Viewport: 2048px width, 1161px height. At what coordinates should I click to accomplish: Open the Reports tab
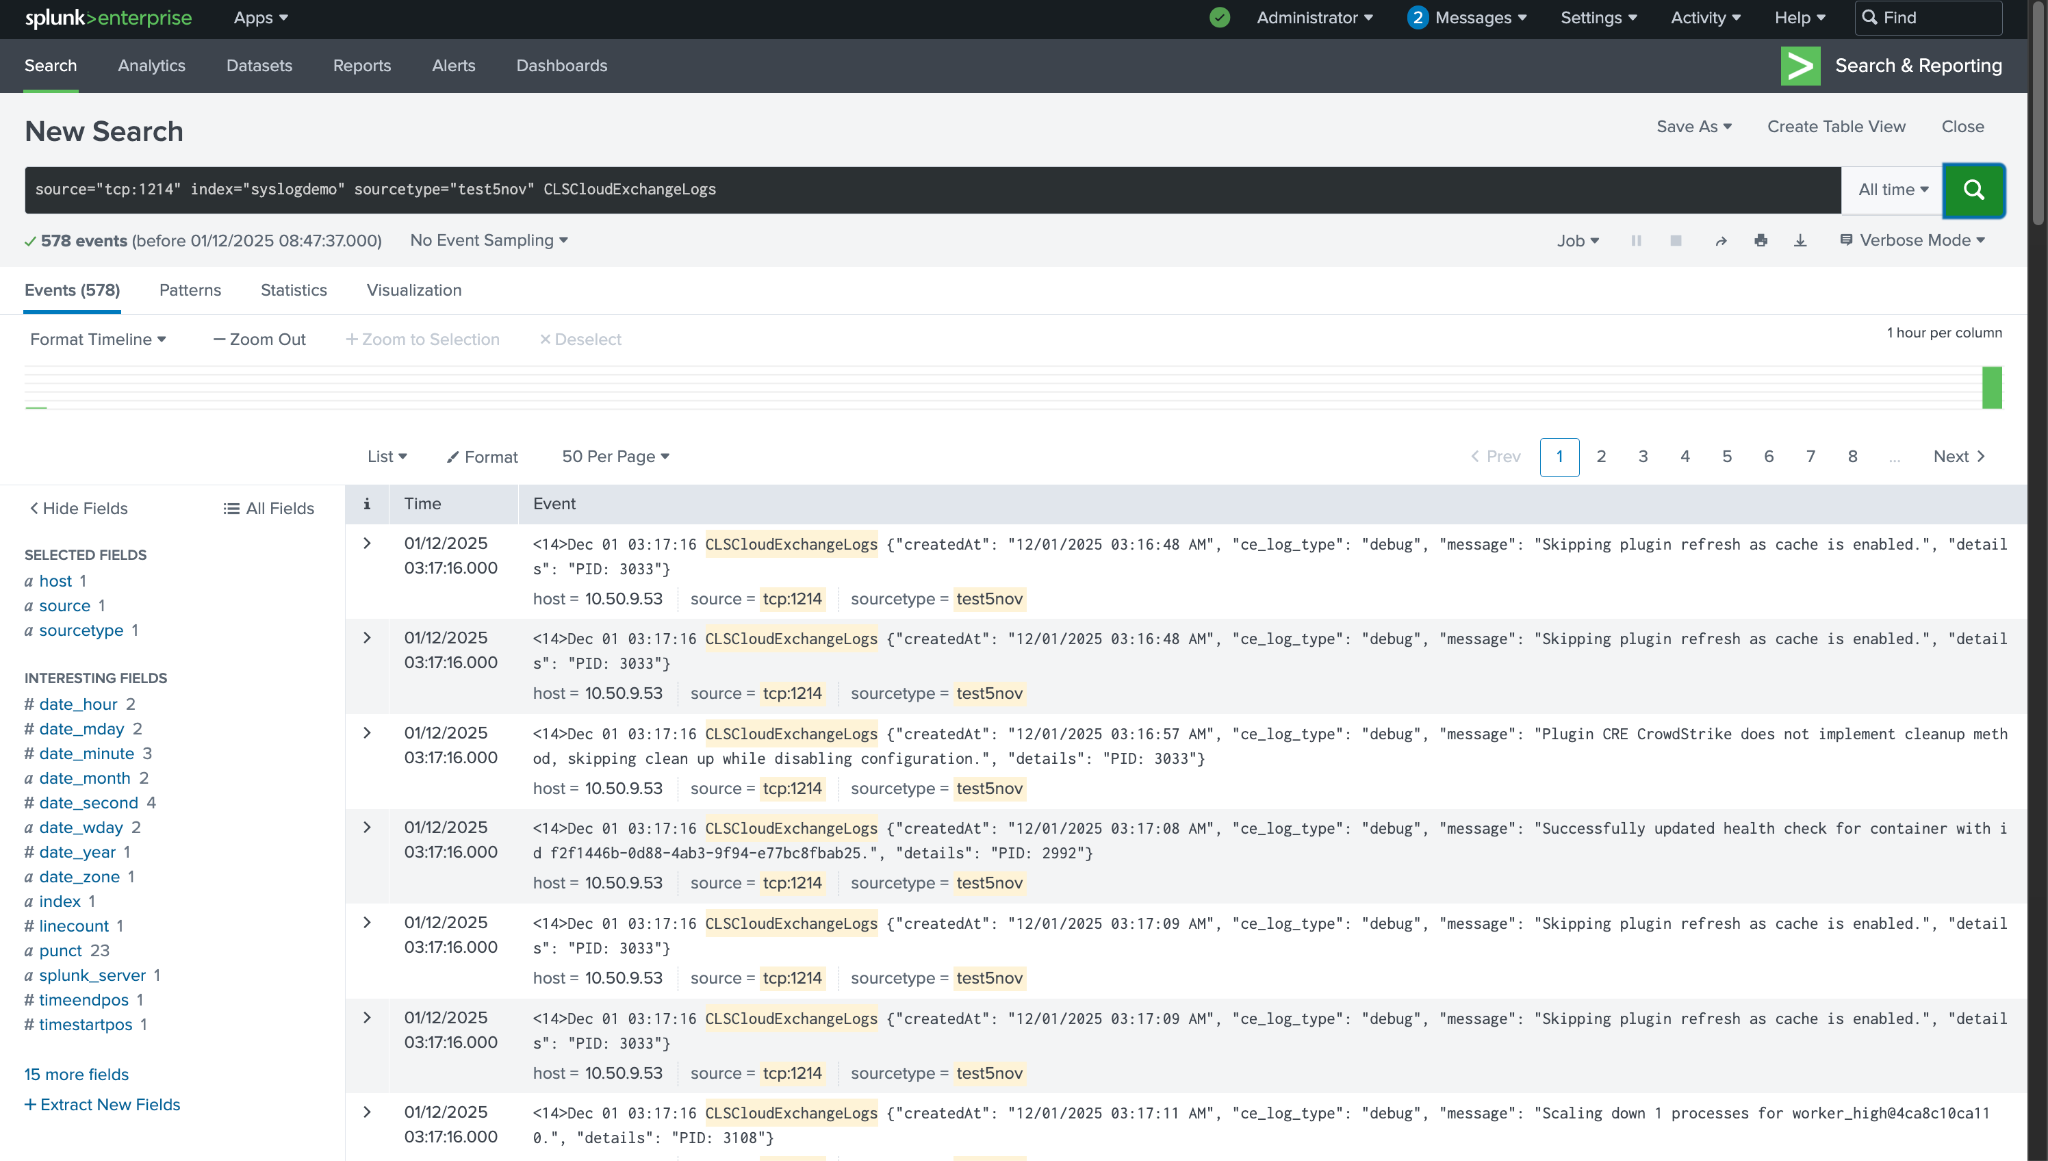[362, 66]
